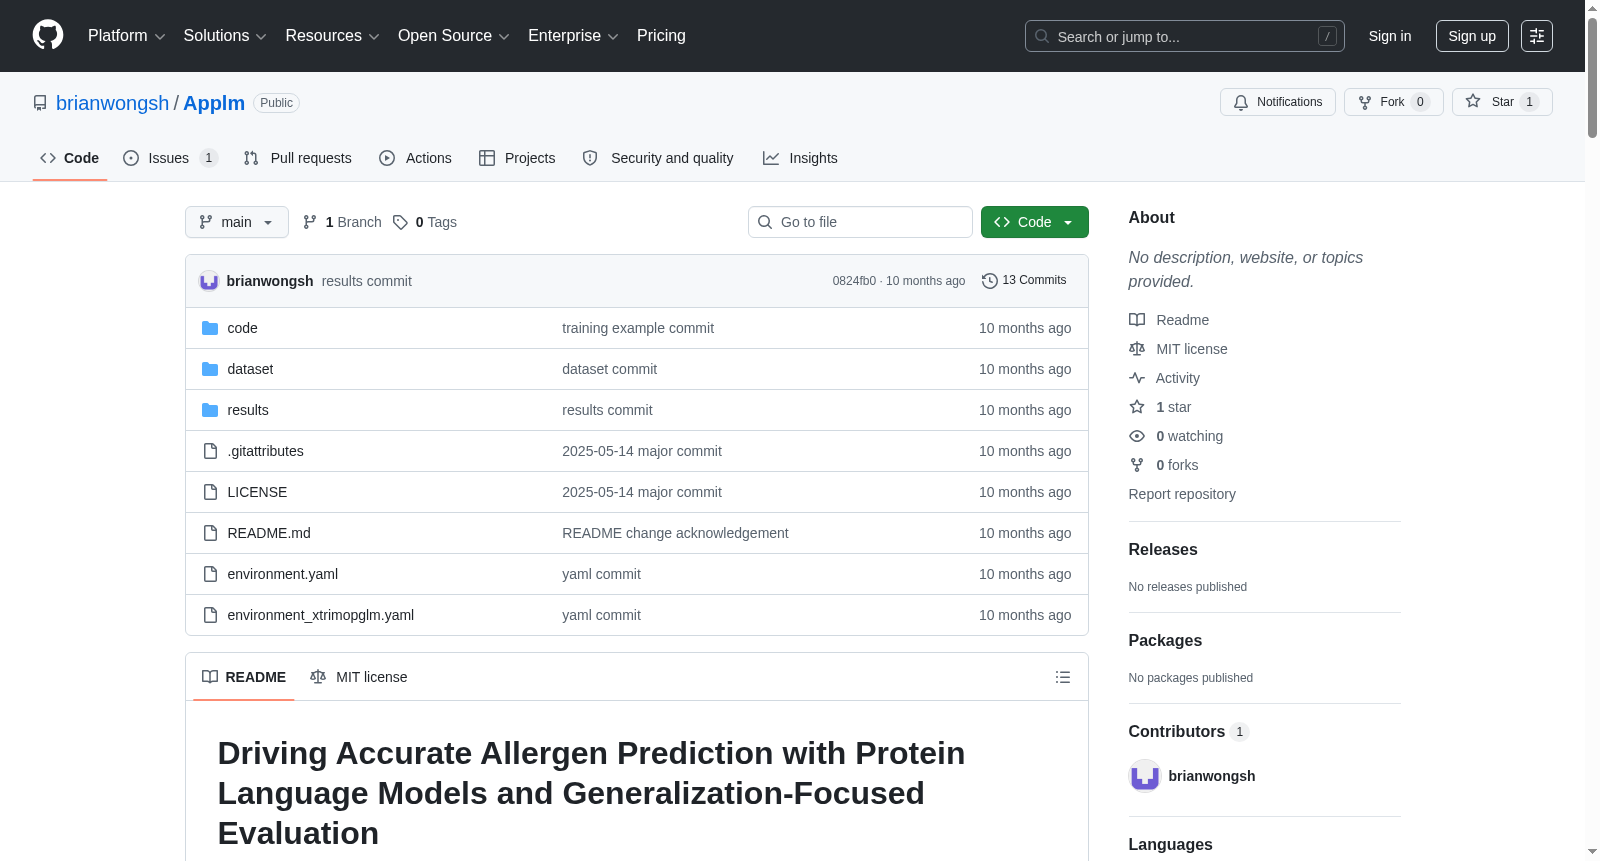Image resolution: width=1600 pixels, height=861 pixels.
Task: Click the branch icon next to 1 Branch
Action: [x=310, y=222]
